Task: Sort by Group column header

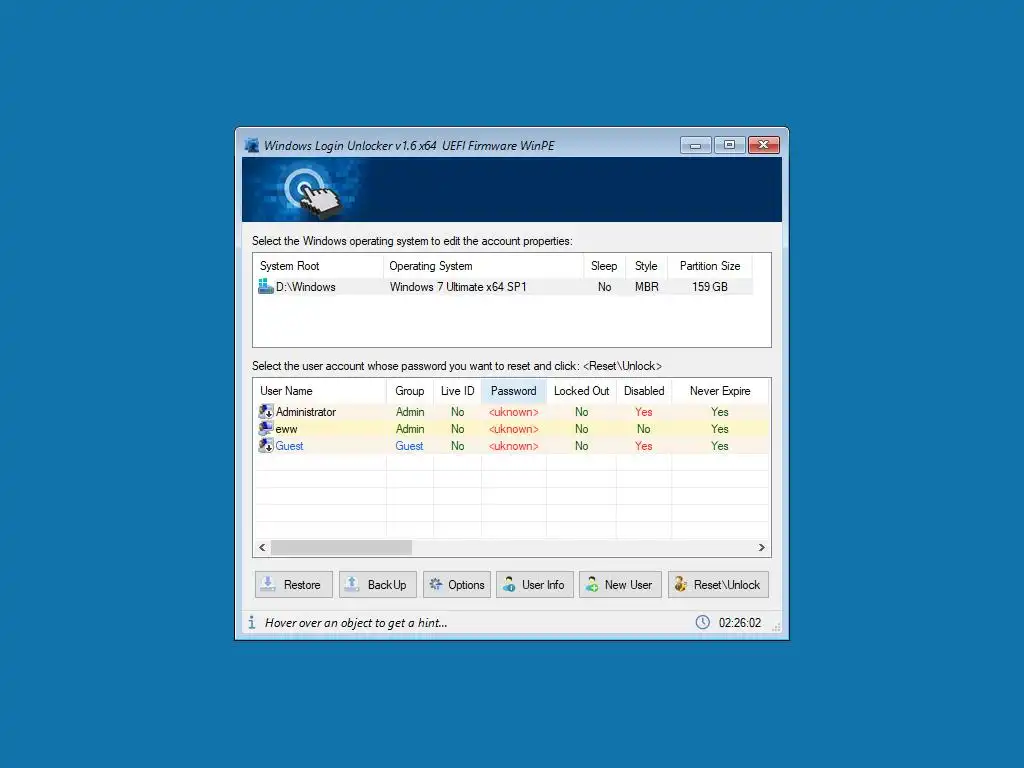Action: [409, 391]
